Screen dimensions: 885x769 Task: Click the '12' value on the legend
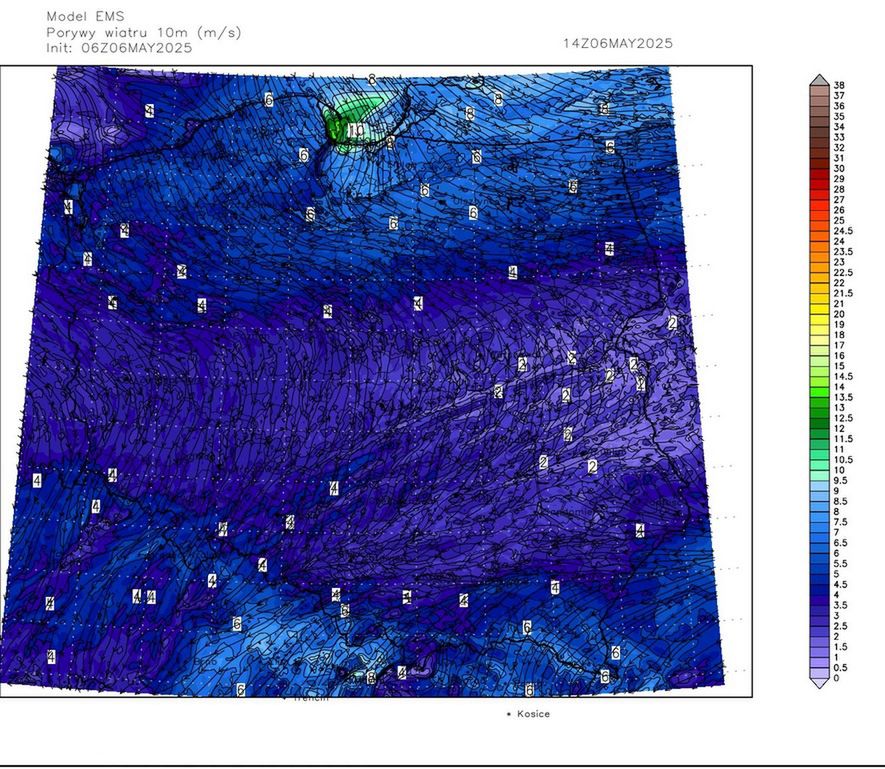[839, 429]
